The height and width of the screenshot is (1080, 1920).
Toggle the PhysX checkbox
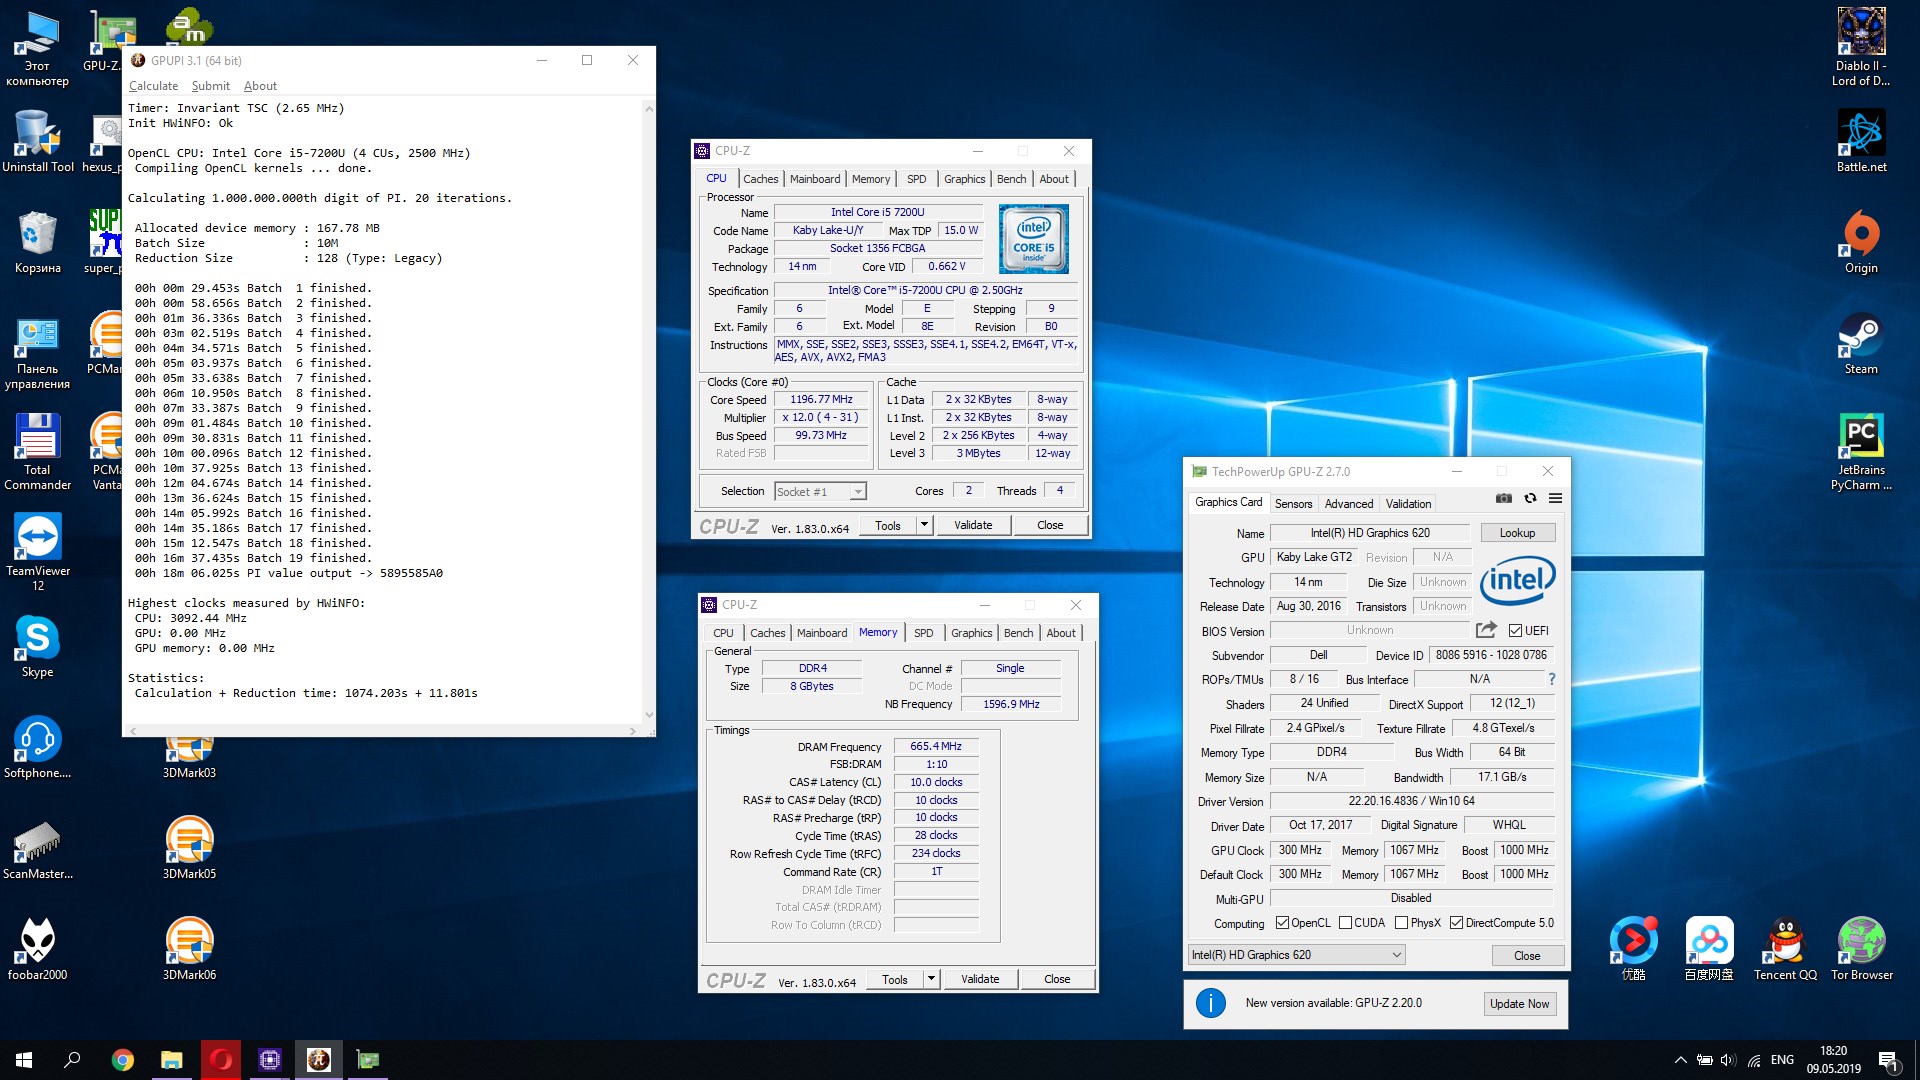pyautogui.click(x=1401, y=923)
